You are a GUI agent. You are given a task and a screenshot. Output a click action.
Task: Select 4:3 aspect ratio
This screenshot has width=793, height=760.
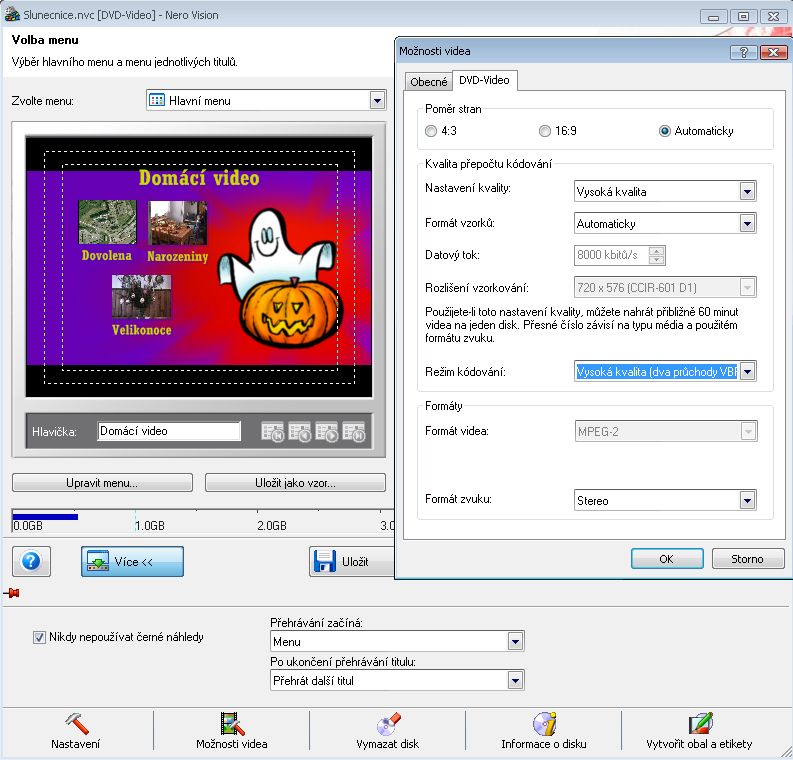tap(441, 131)
